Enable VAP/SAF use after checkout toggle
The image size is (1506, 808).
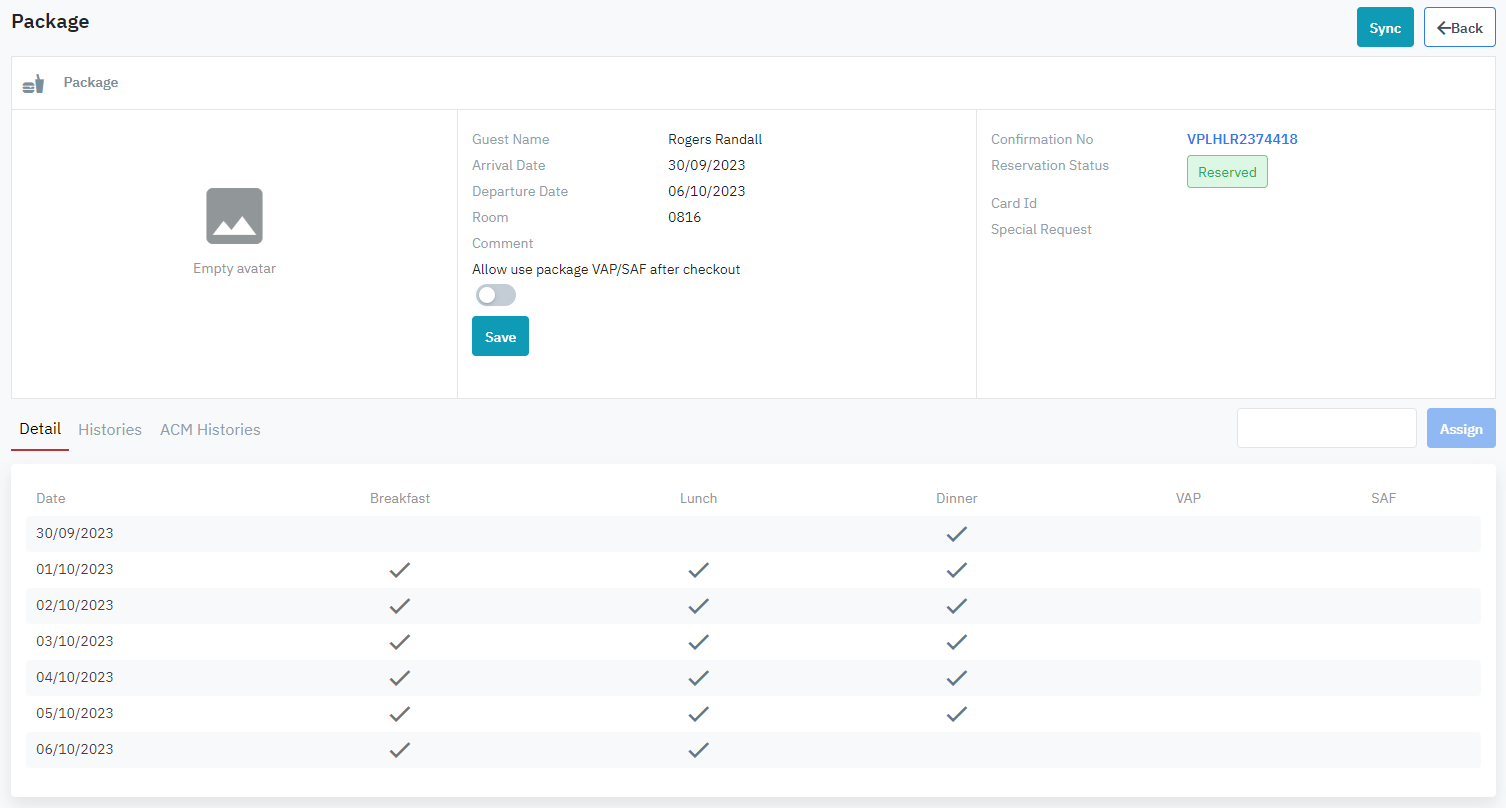click(x=496, y=295)
